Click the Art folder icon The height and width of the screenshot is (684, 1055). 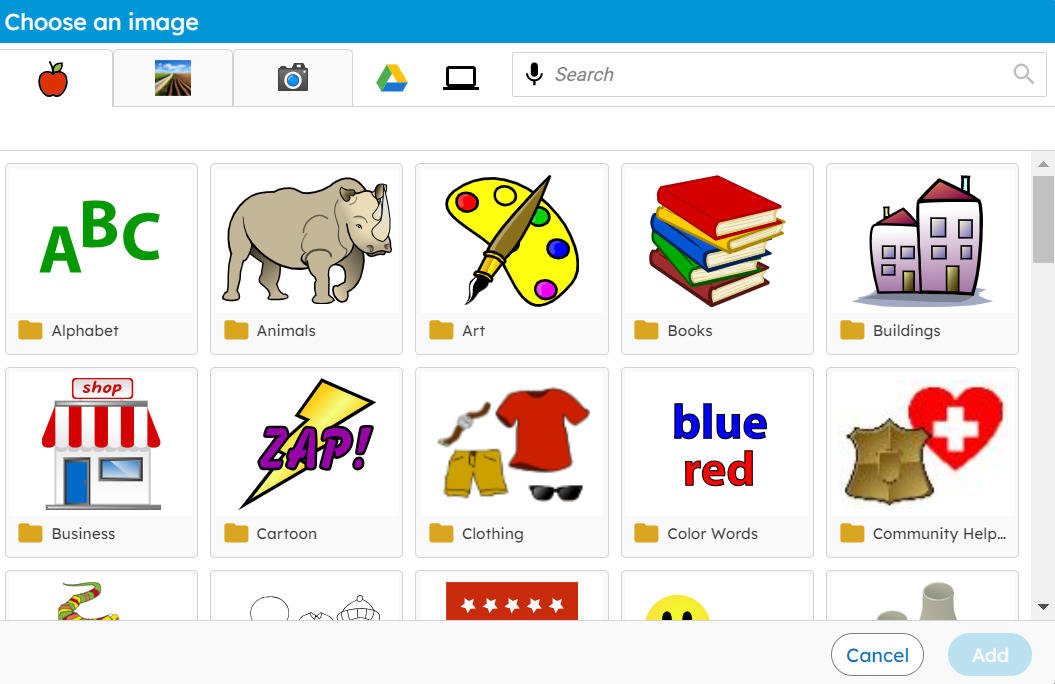441,330
